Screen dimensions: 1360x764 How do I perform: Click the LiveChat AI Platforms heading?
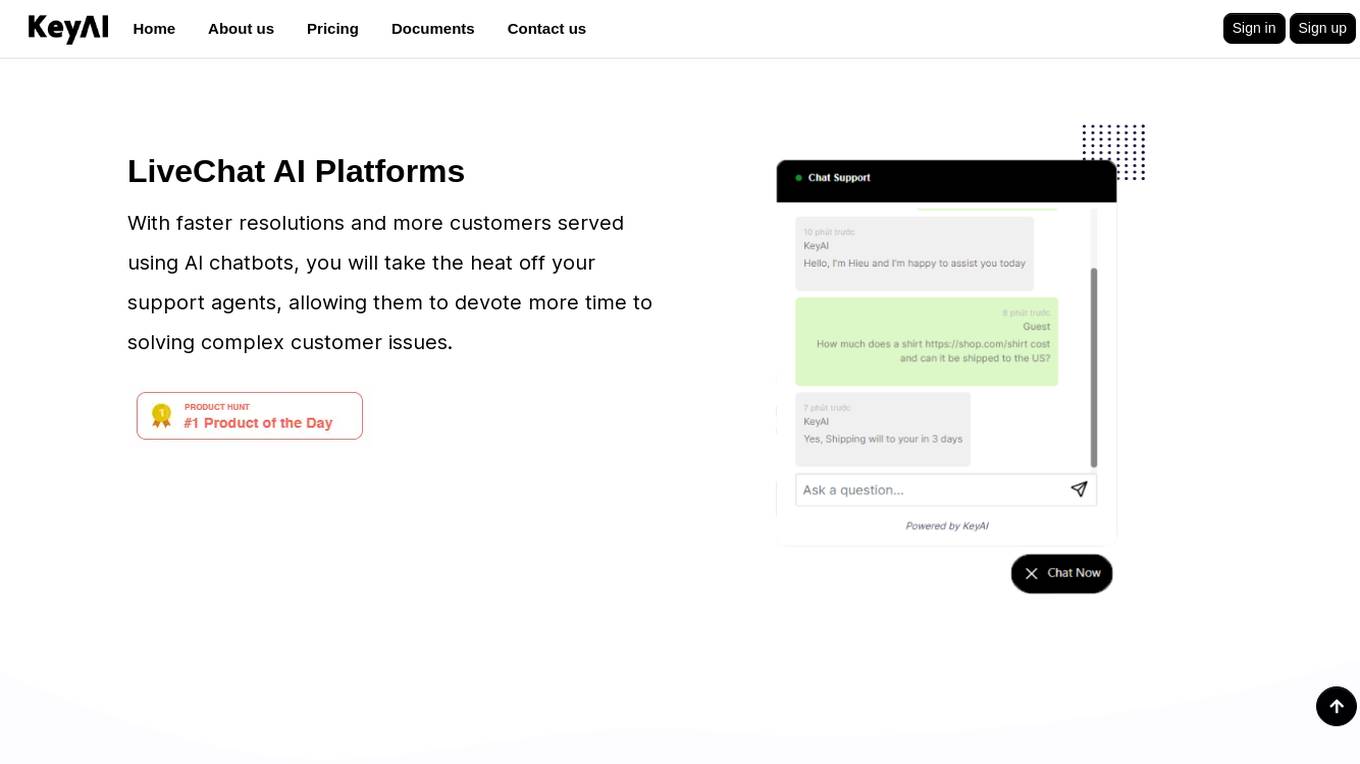[296, 171]
